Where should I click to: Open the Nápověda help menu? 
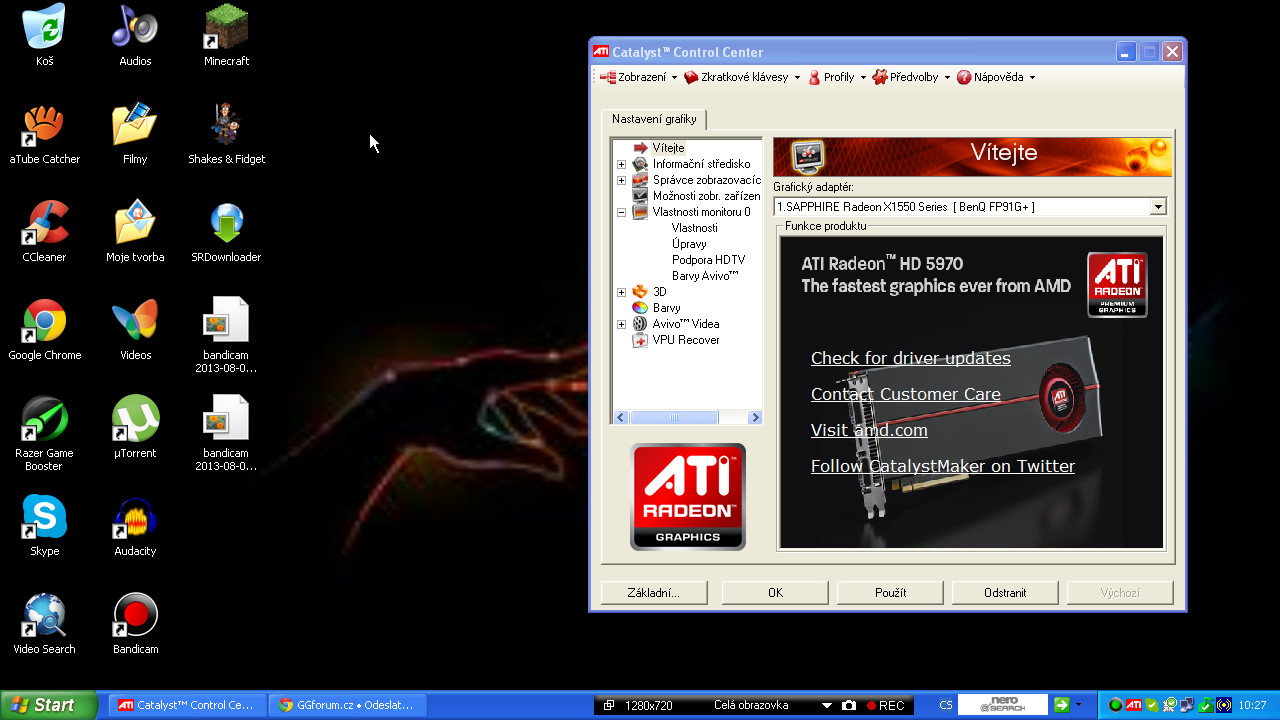pos(996,77)
